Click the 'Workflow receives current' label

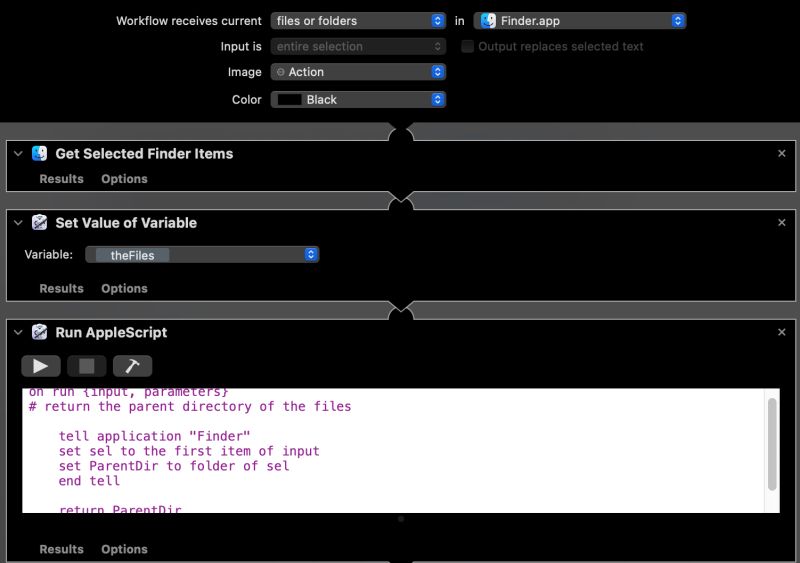(189, 21)
